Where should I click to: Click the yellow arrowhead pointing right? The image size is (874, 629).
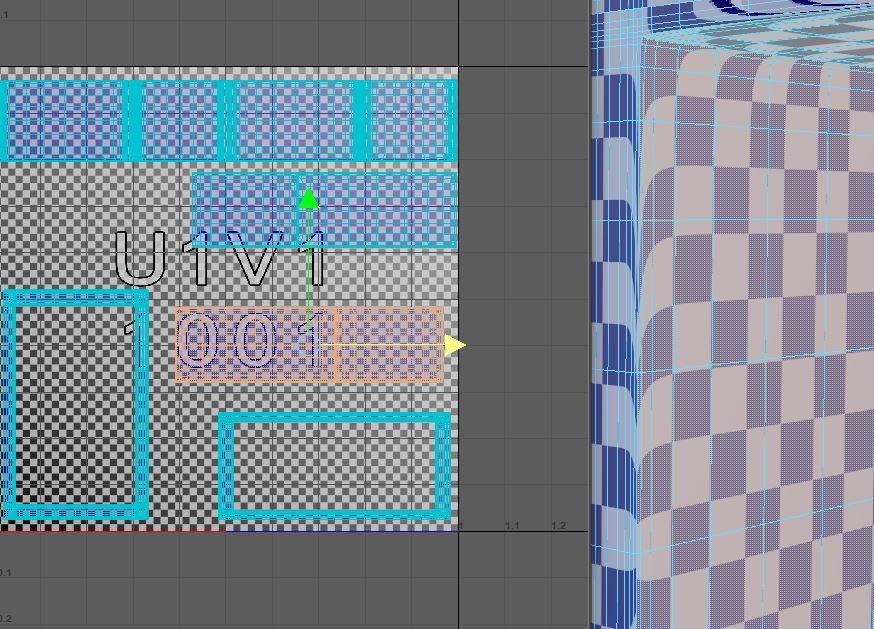(x=455, y=344)
